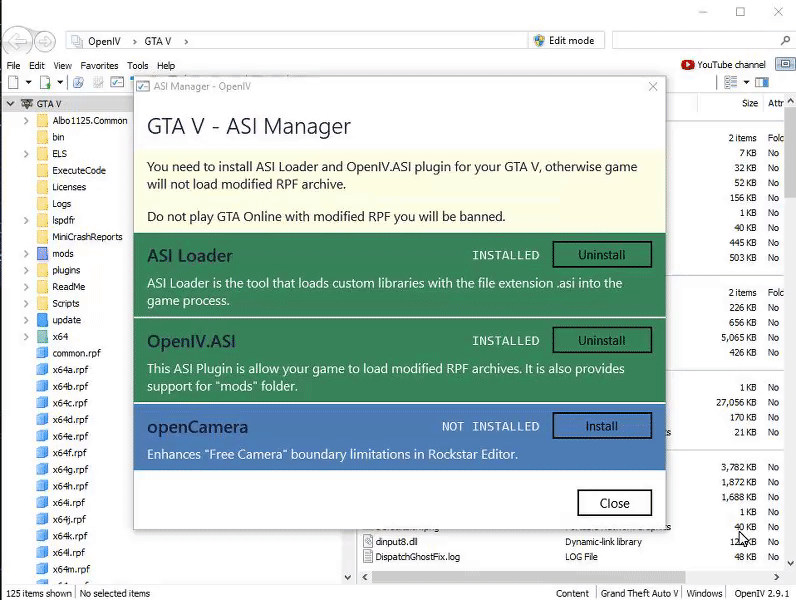Screen dimensions: 796x600
Task: Open the Tools menu
Action: pos(138,65)
